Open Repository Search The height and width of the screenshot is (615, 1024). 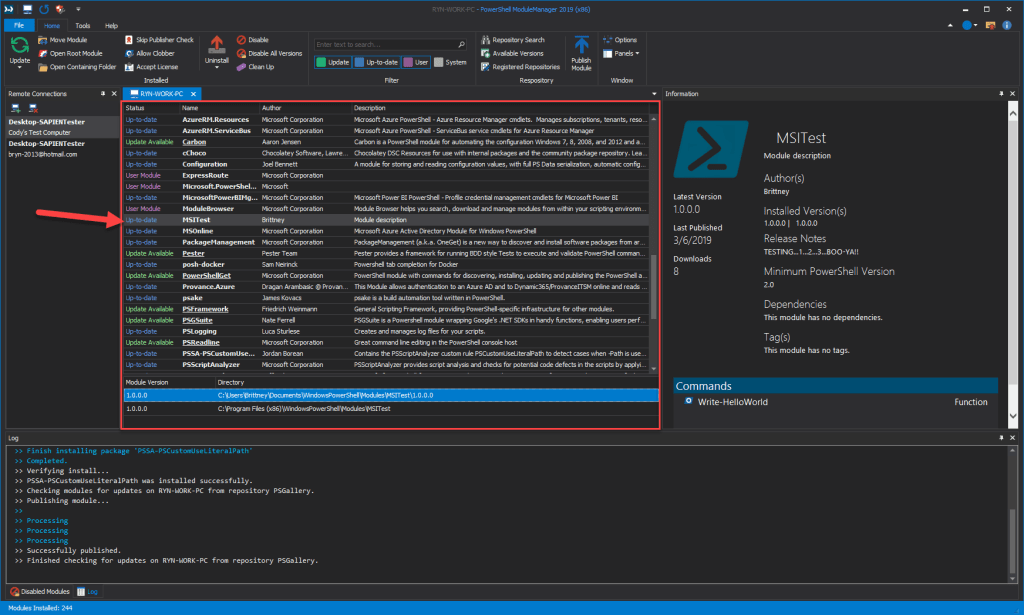[513, 40]
